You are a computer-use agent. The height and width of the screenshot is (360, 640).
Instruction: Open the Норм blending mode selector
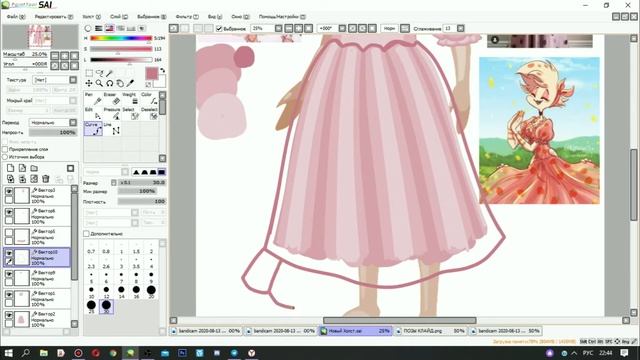coord(390,28)
